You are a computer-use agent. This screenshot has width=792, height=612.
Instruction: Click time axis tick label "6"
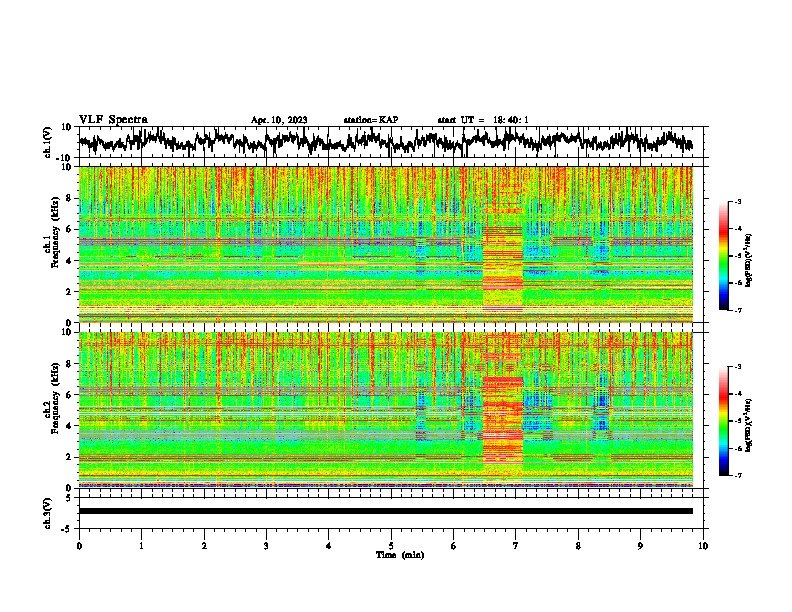coord(453,546)
